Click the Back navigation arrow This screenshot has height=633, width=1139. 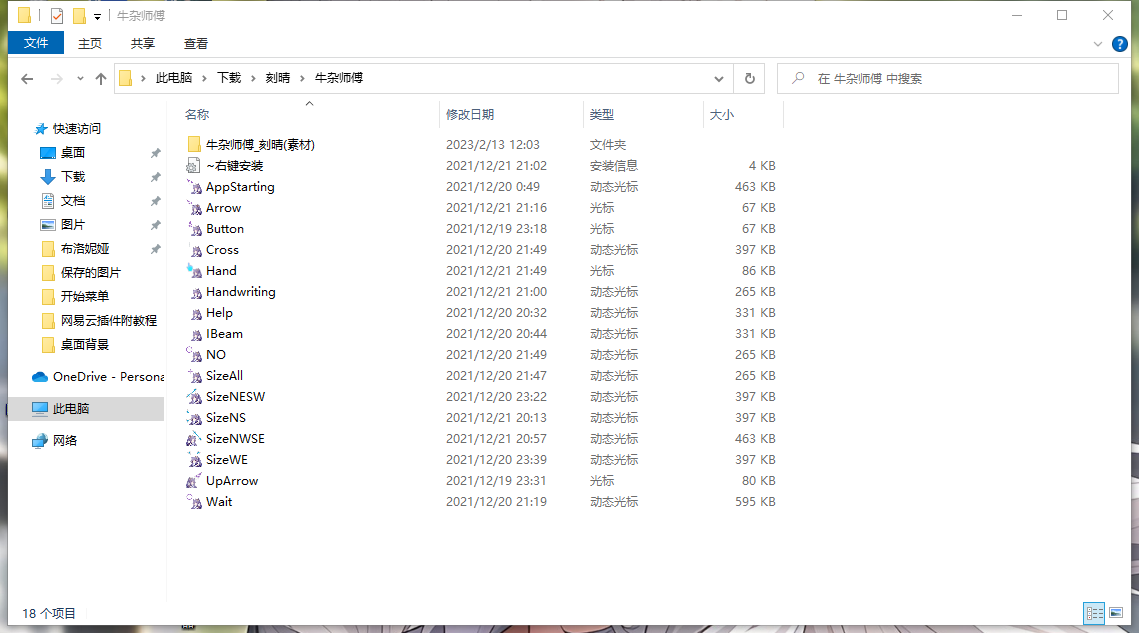[x=27, y=78]
